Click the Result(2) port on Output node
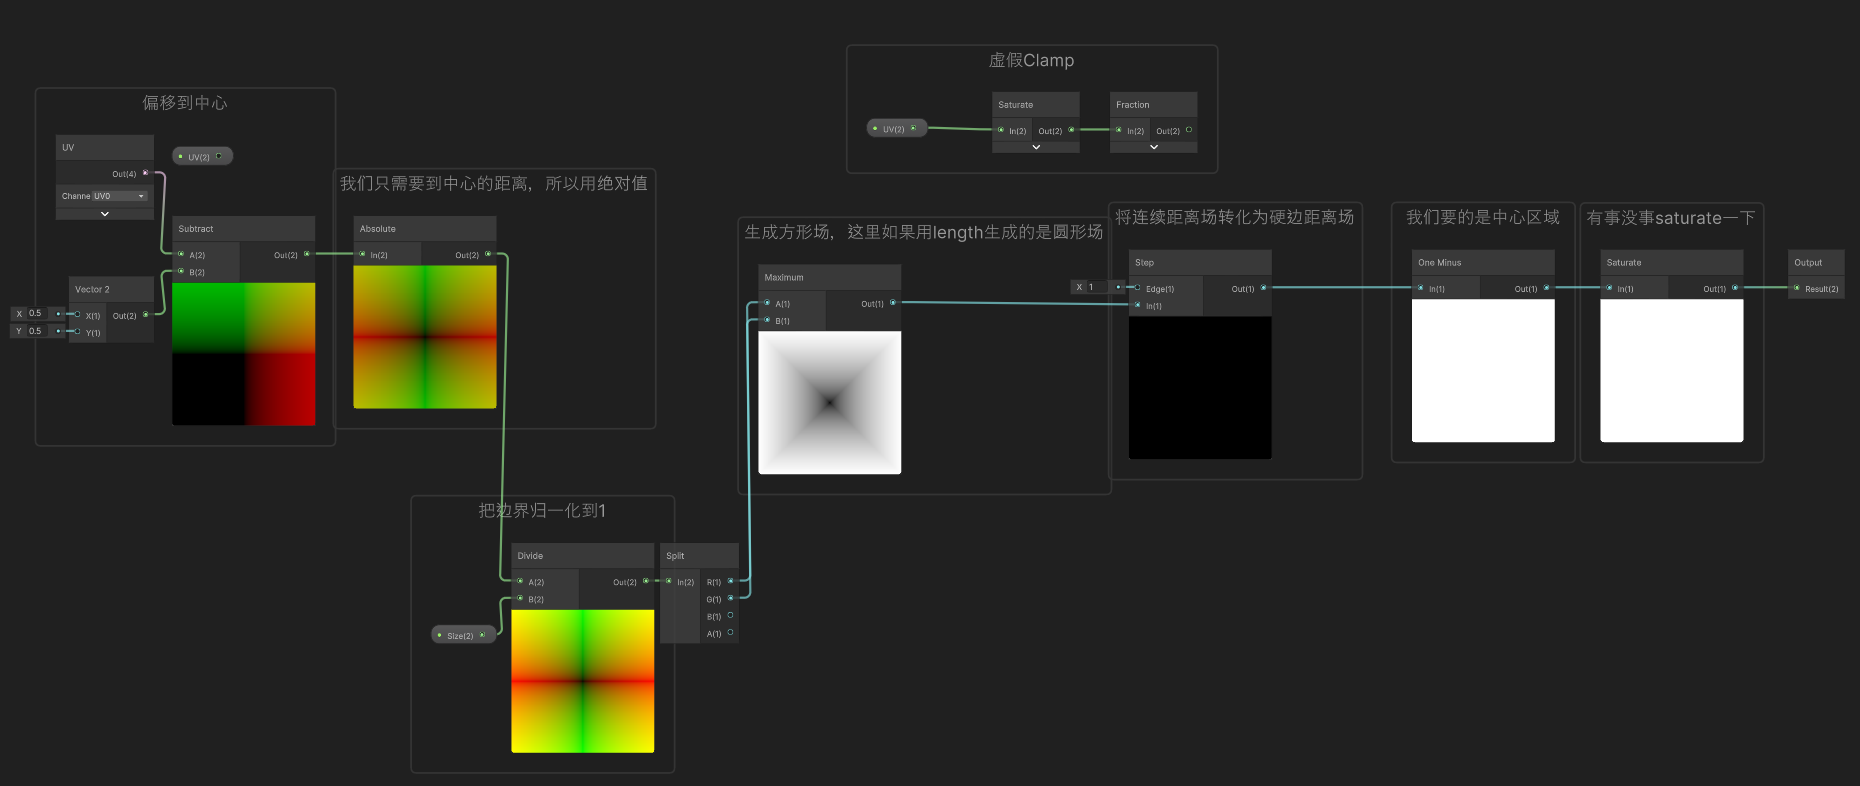1860x786 pixels. [x=1797, y=288]
